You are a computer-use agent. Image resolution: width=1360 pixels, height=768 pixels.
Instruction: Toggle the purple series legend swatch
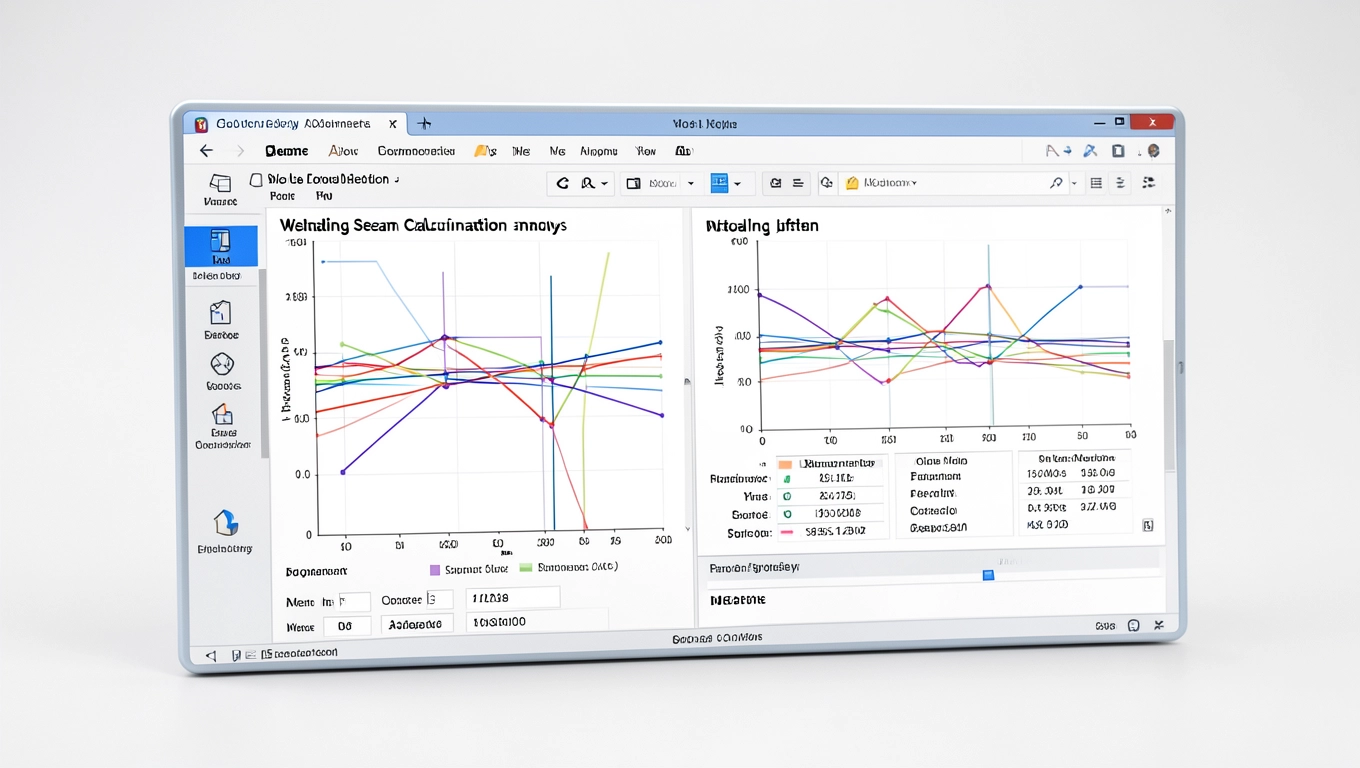(x=435, y=569)
